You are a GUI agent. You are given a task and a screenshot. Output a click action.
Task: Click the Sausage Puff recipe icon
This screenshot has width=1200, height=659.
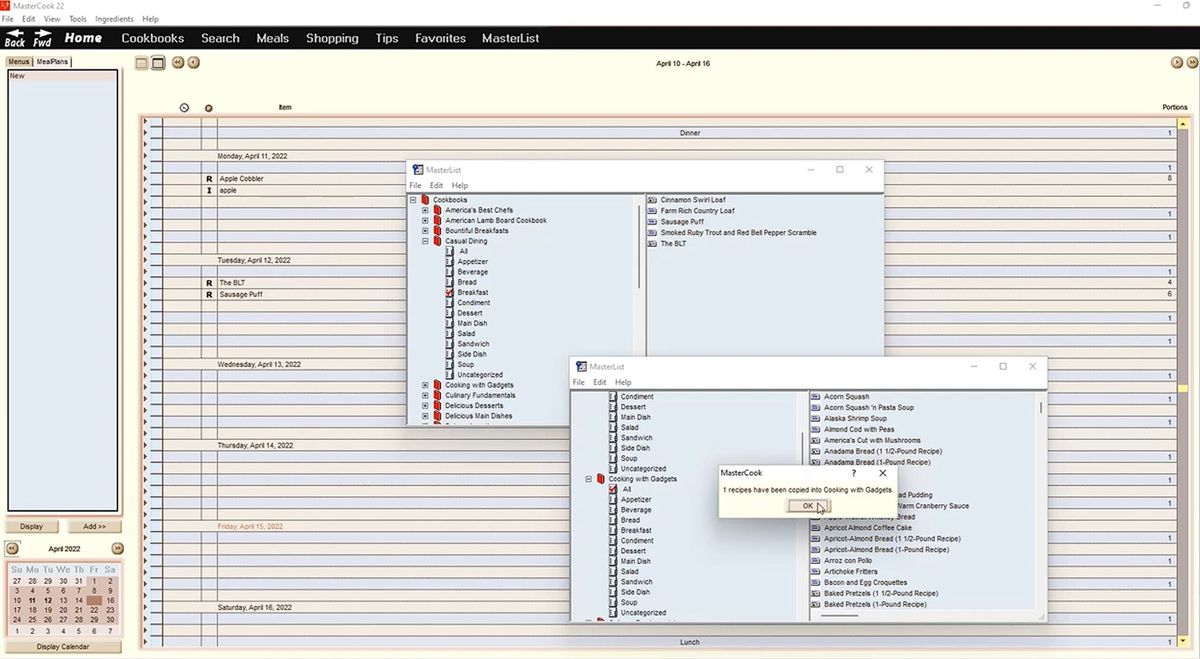(652, 222)
